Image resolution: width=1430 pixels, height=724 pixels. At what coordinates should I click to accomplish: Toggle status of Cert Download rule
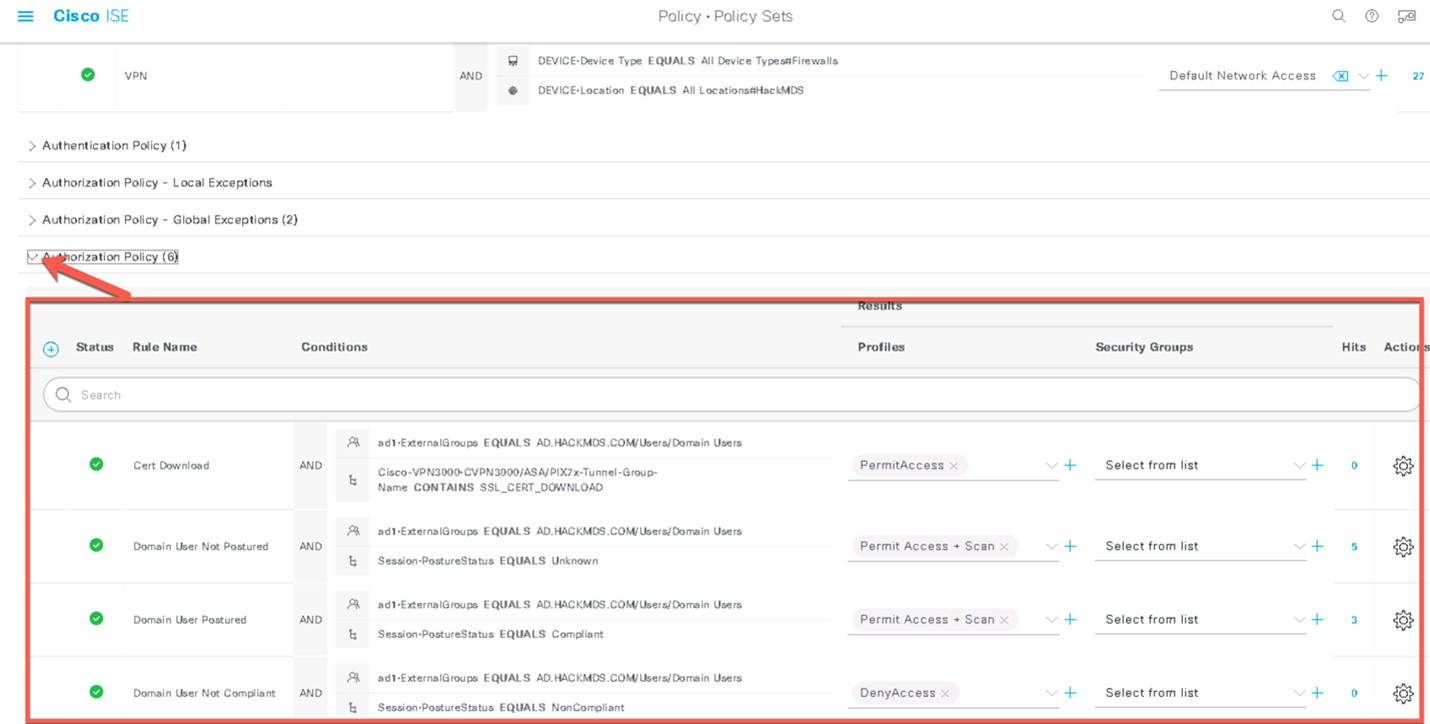tap(96, 464)
